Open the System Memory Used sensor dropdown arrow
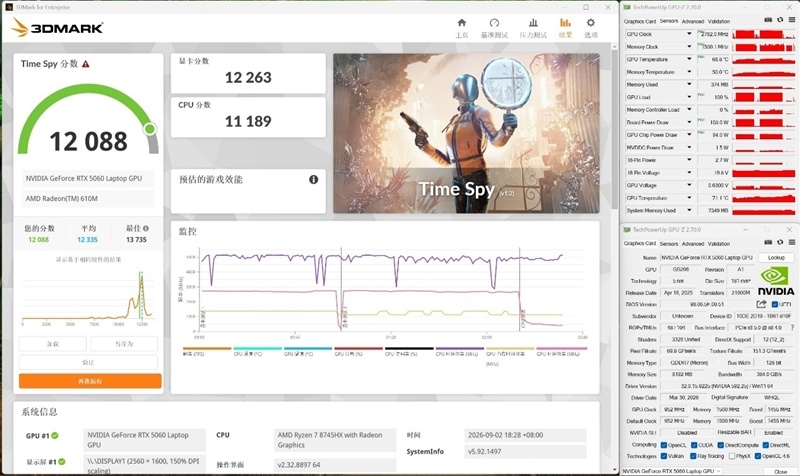 [x=689, y=210]
